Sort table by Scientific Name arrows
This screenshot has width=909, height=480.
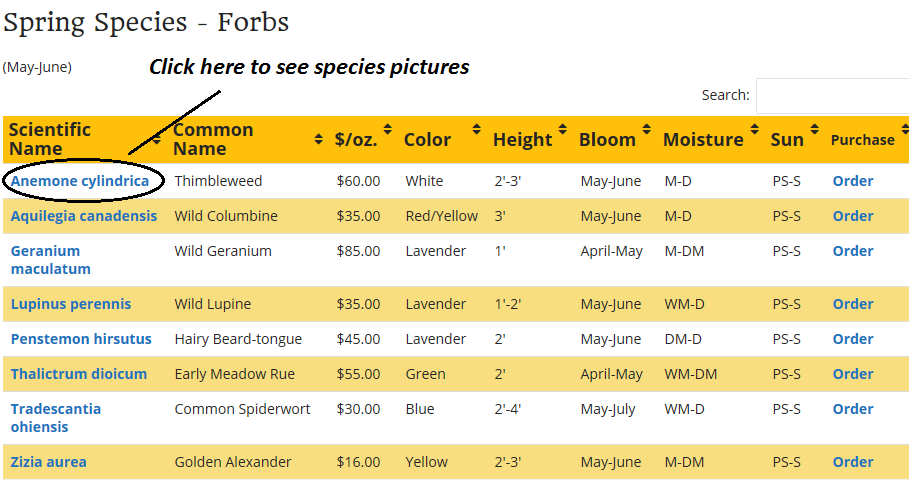coord(157,139)
